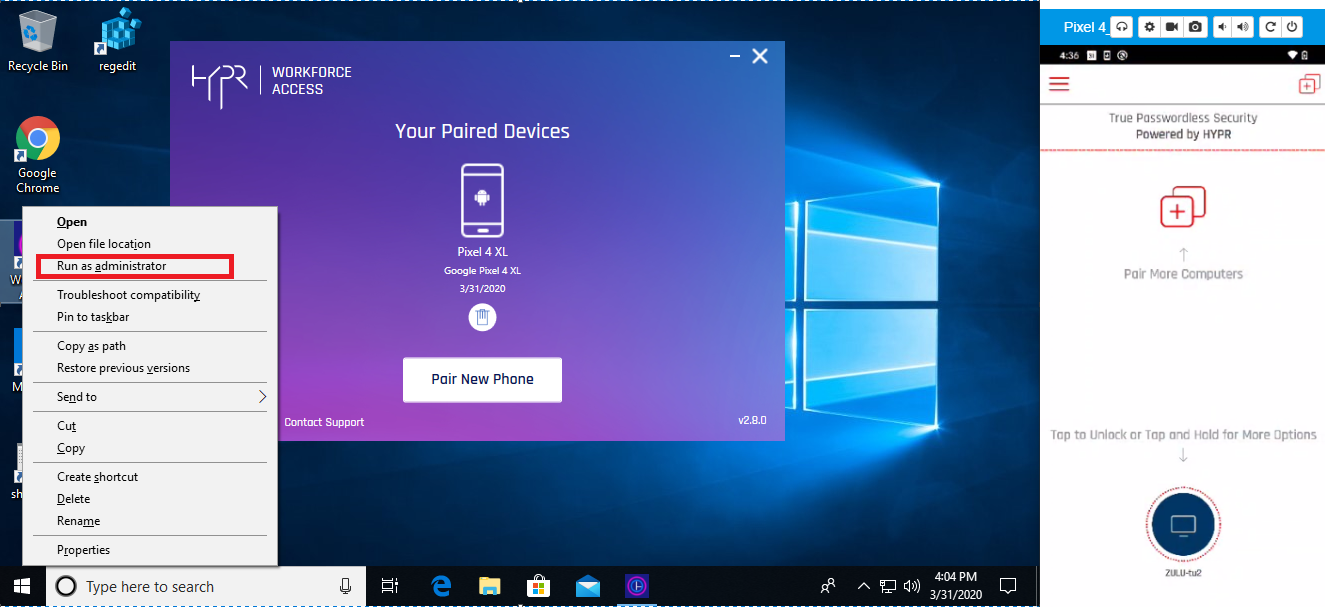Open Microsoft Store from the taskbar
This screenshot has width=1325, height=607.
538,586
